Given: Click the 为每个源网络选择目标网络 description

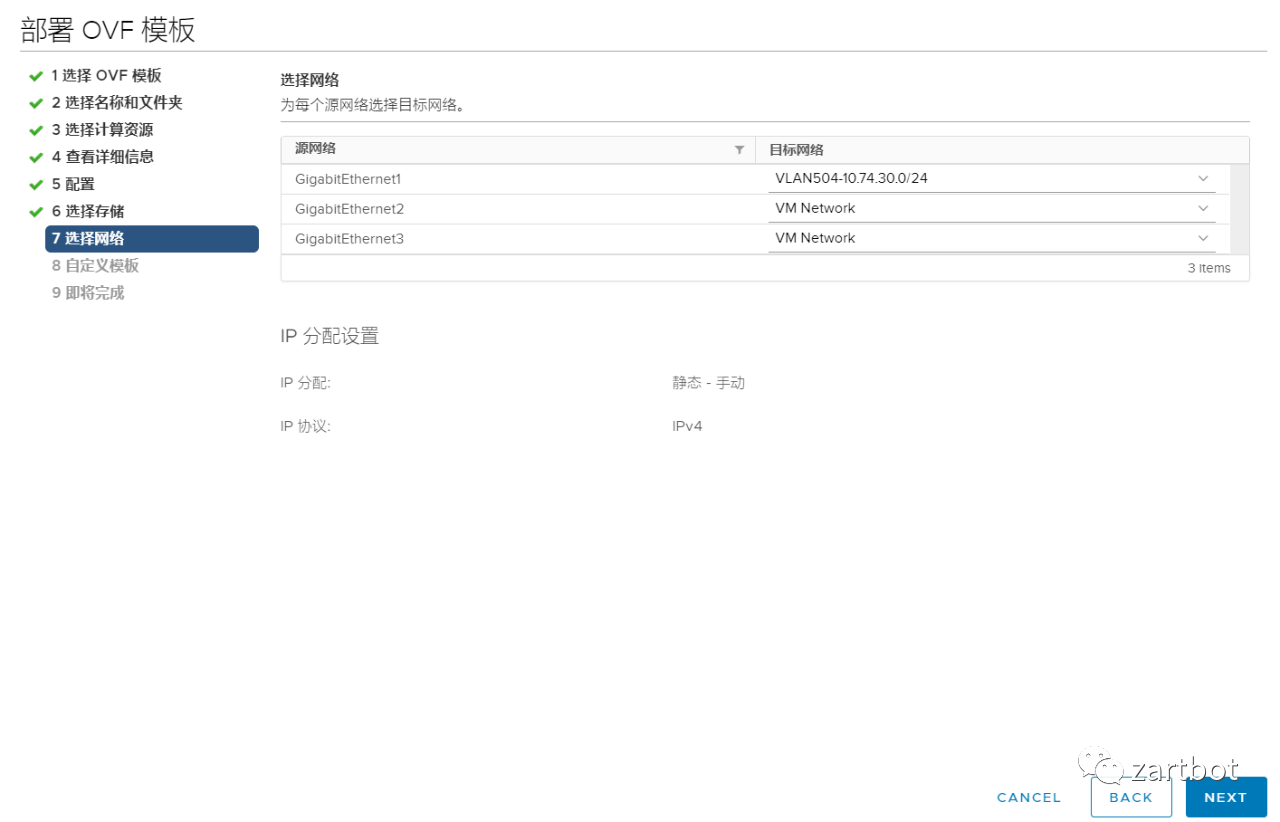Looking at the screenshot, I should [373, 104].
